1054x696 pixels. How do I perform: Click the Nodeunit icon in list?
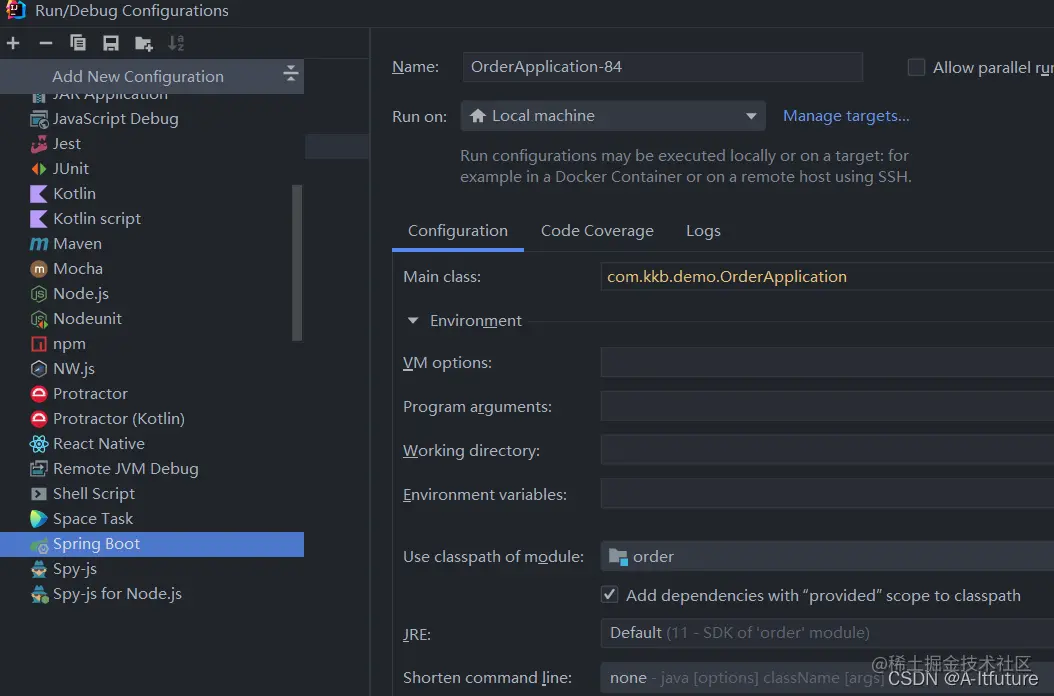(x=39, y=319)
